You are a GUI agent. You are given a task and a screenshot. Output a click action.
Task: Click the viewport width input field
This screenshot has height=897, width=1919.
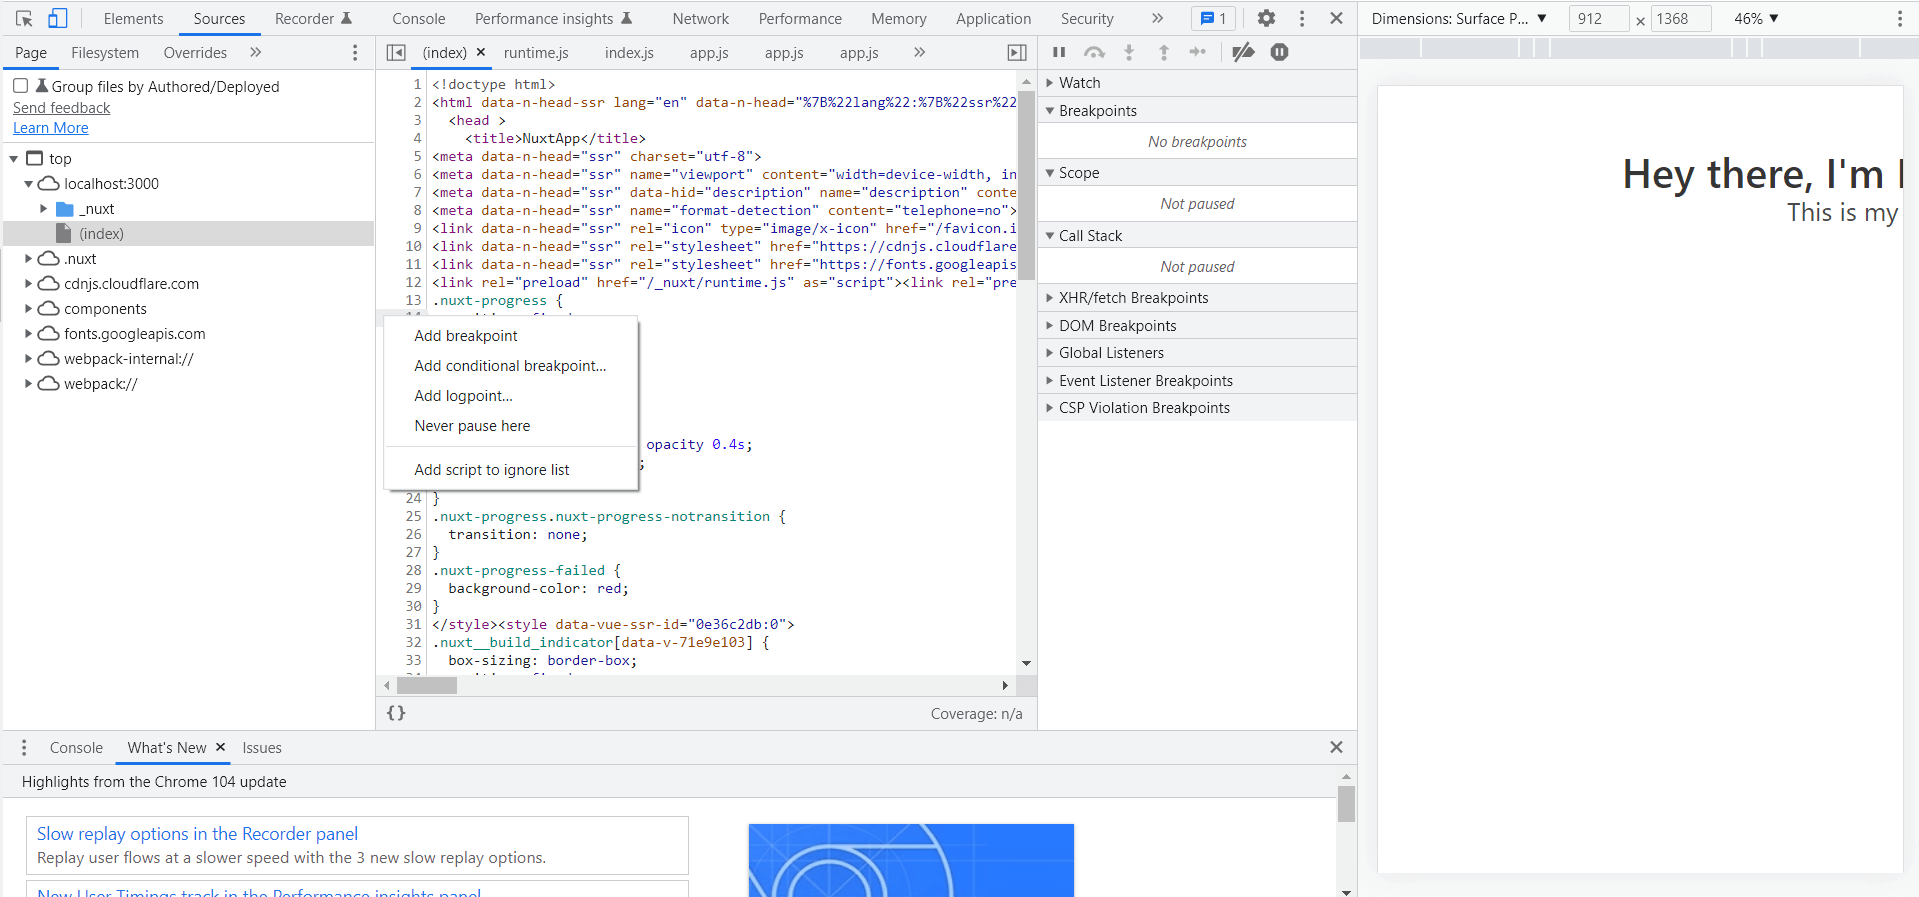[x=1597, y=18]
